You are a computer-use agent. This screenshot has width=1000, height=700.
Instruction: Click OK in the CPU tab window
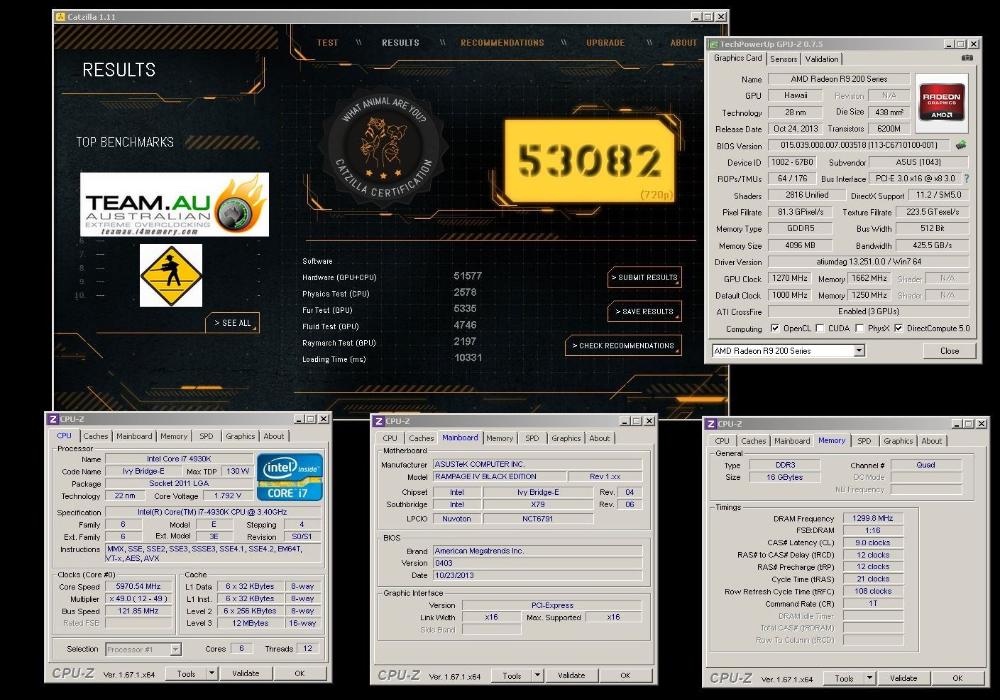(300, 673)
